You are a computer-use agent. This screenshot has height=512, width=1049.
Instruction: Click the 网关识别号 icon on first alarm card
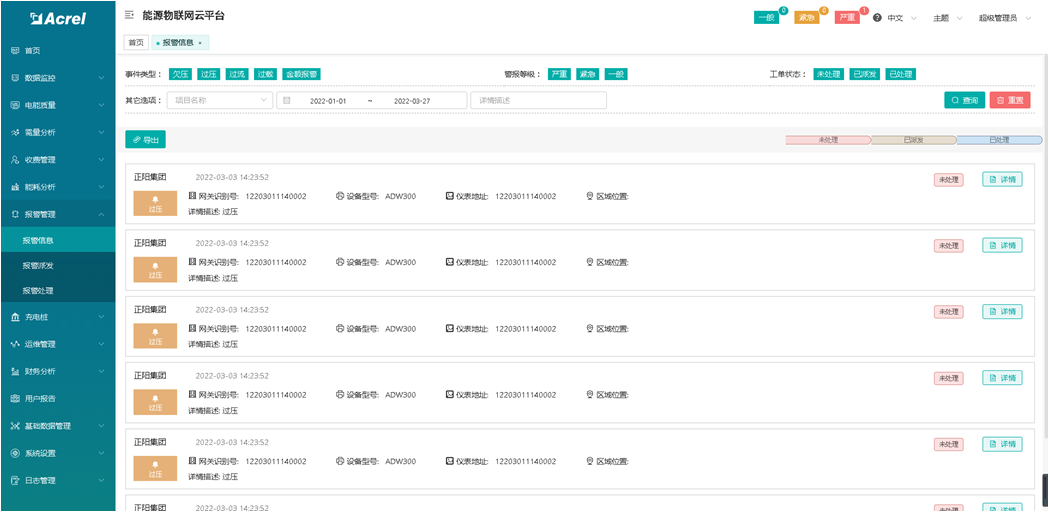click(192, 196)
